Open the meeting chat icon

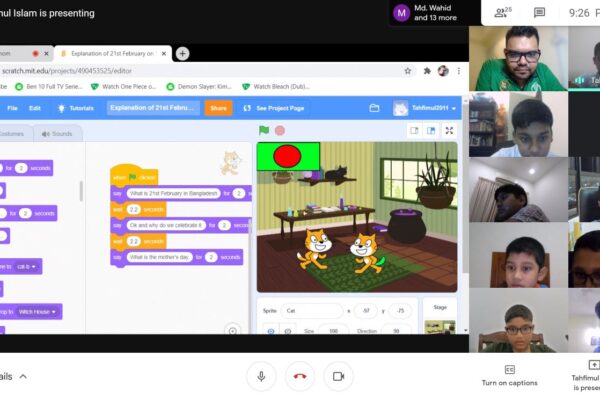coord(539,13)
